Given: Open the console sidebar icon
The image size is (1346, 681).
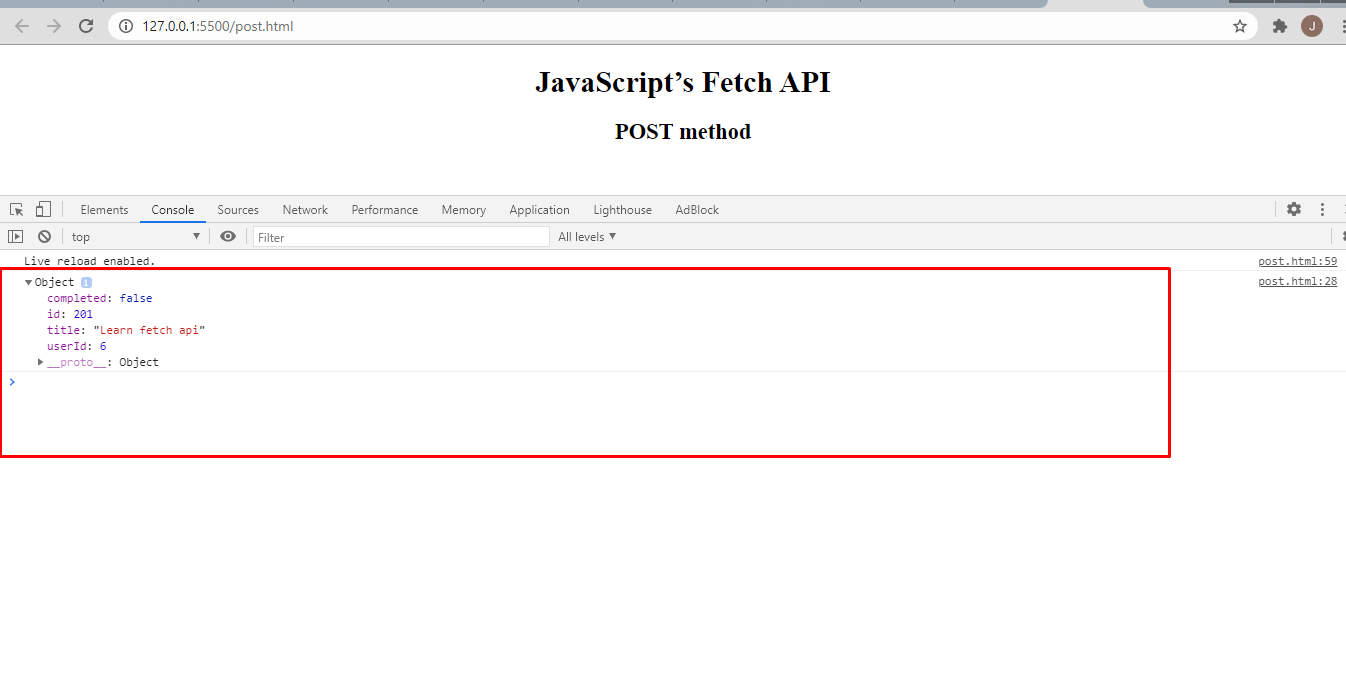Looking at the screenshot, I should click(x=16, y=236).
